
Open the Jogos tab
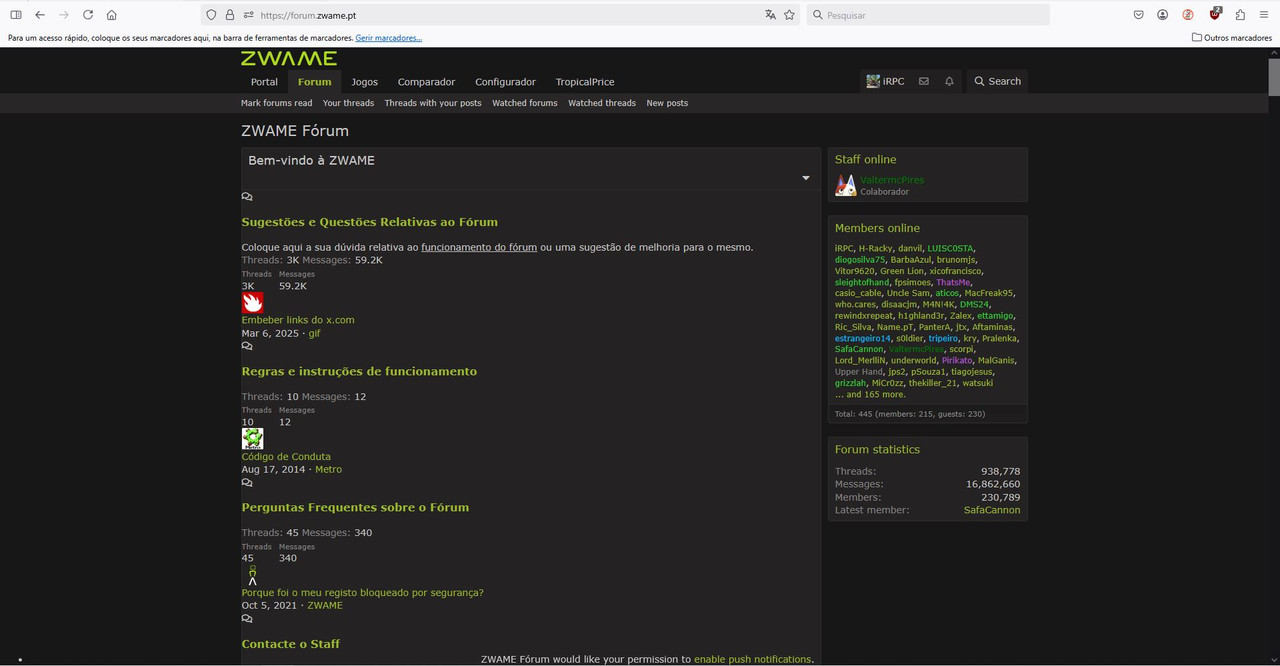(x=365, y=82)
